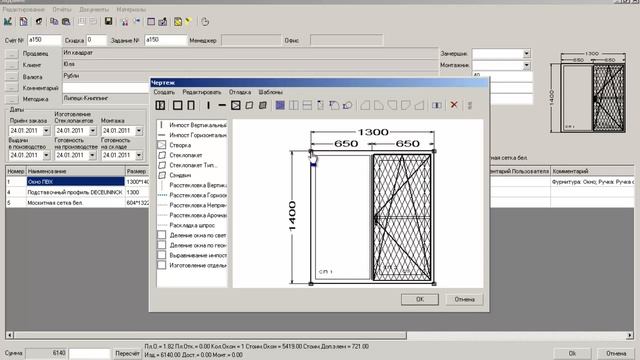The width and height of the screenshot is (640, 360).
Task: Click the right-angled triangle shape icon
Action: coord(419,105)
